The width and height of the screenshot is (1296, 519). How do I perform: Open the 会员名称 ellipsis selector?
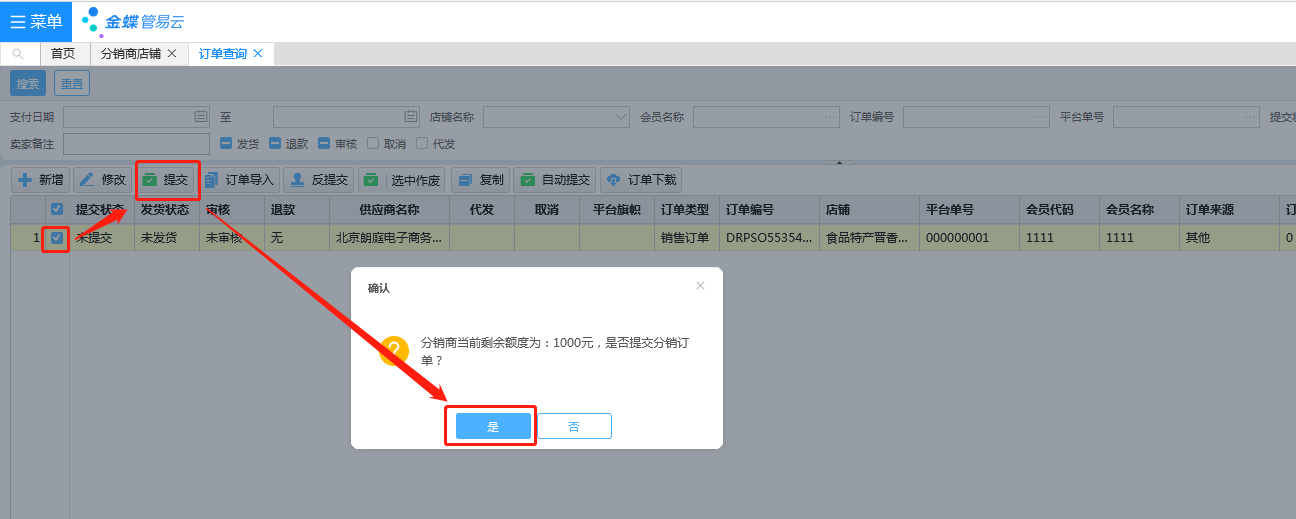(x=830, y=117)
